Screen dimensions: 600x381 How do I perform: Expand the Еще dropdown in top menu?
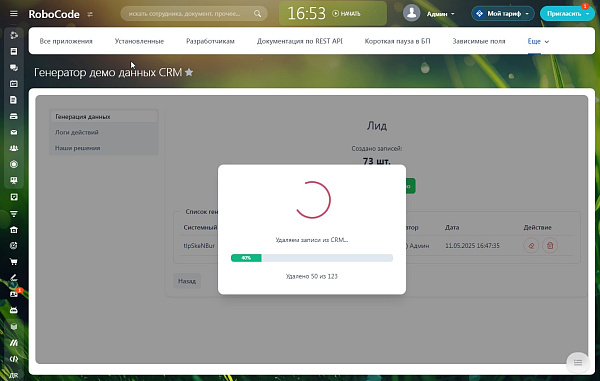(538, 41)
